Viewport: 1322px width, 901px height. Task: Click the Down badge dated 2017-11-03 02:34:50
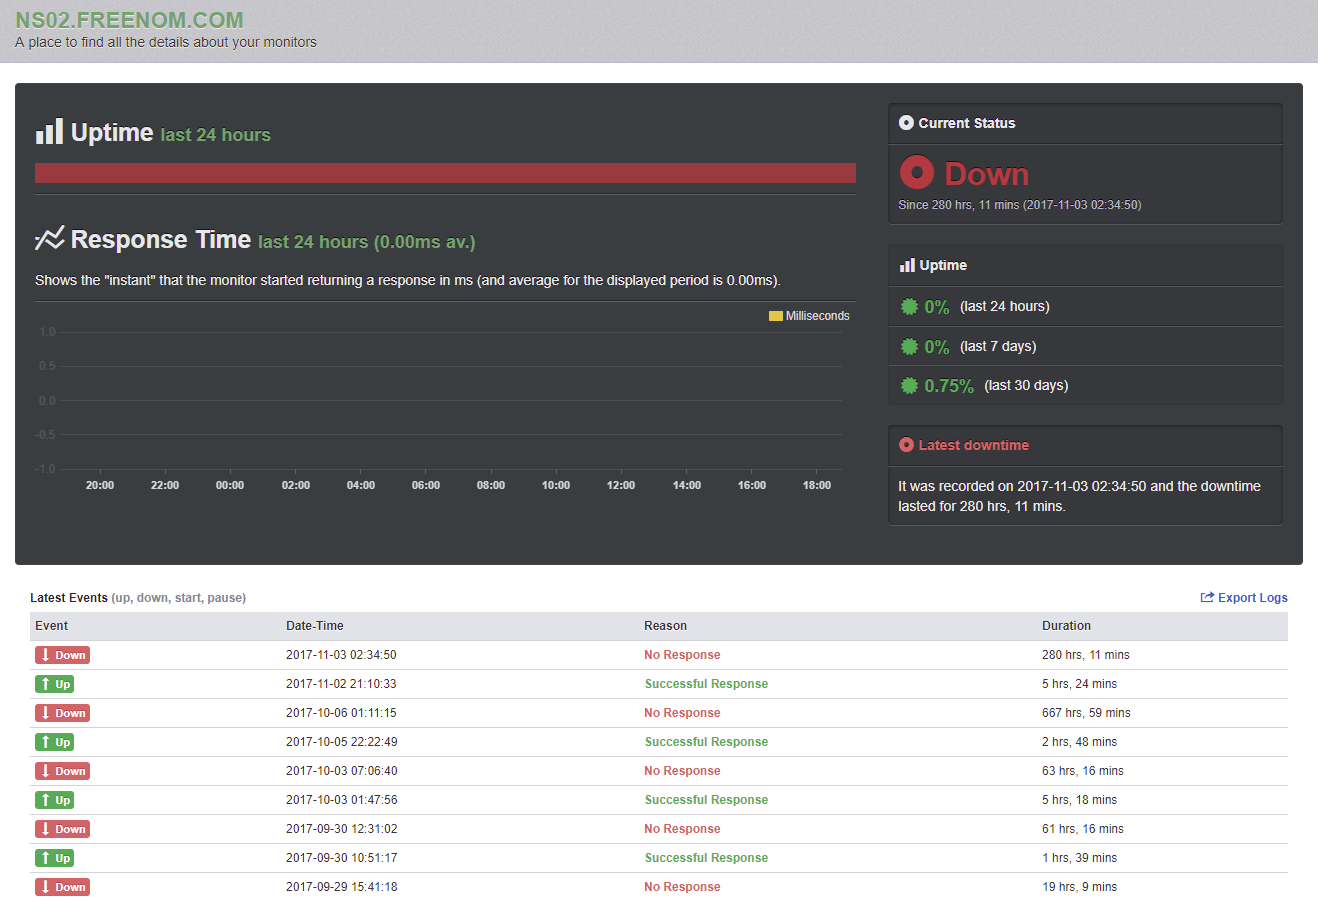tap(62, 655)
